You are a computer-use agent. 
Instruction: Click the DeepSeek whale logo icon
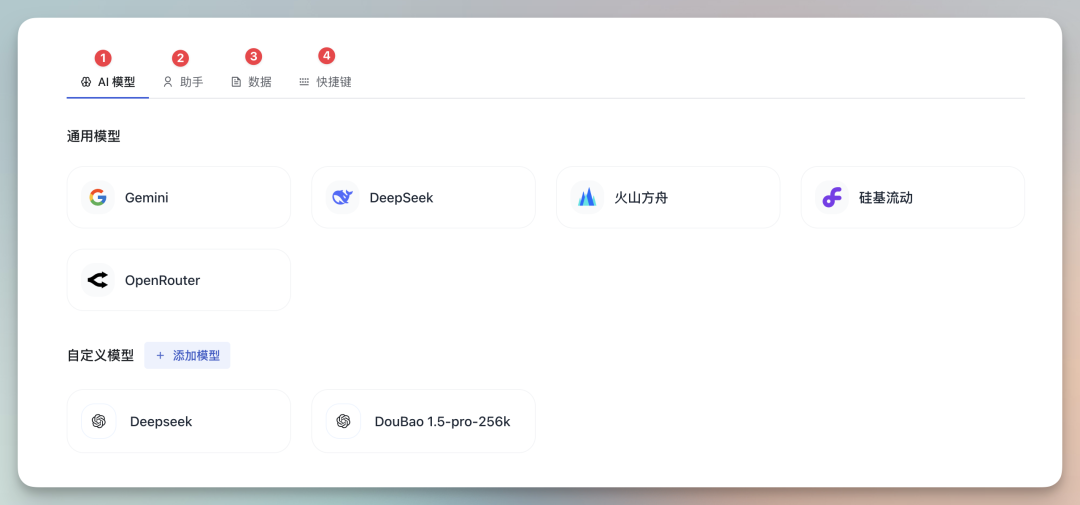(342, 198)
